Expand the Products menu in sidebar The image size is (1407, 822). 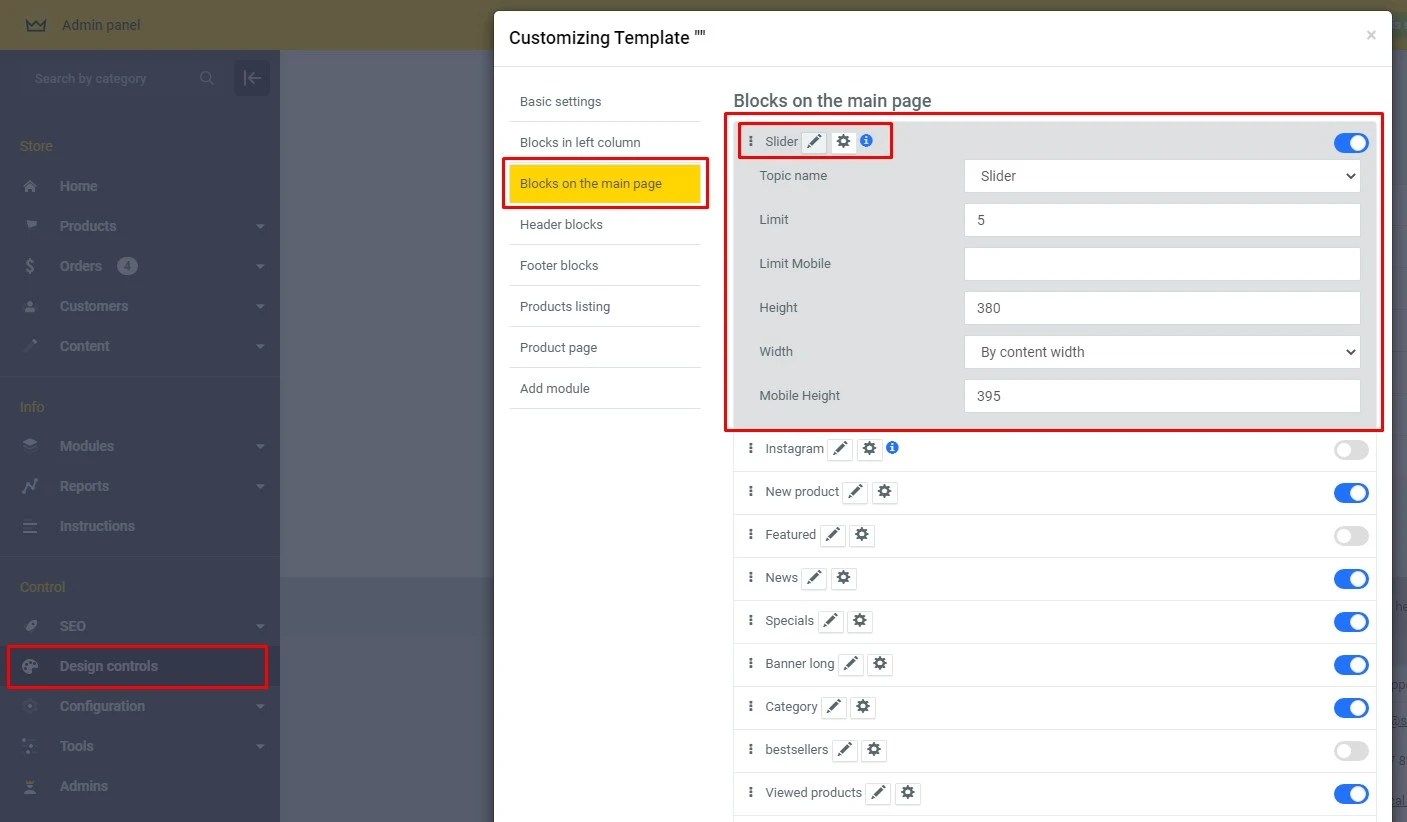(x=88, y=226)
